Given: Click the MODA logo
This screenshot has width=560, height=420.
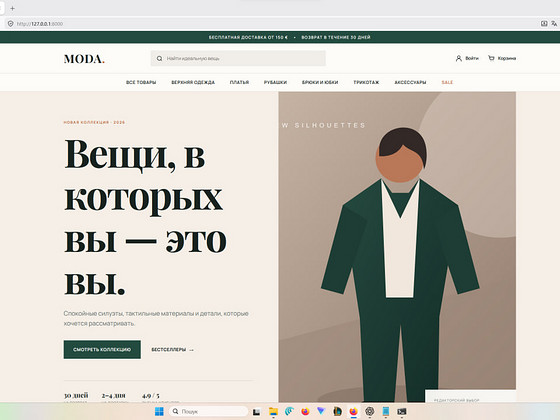Looking at the screenshot, I should (x=84, y=59).
